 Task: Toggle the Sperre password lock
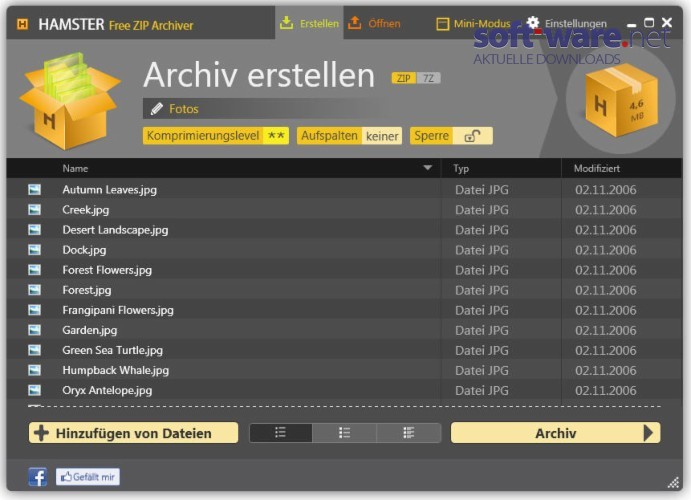(x=451, y=136)
